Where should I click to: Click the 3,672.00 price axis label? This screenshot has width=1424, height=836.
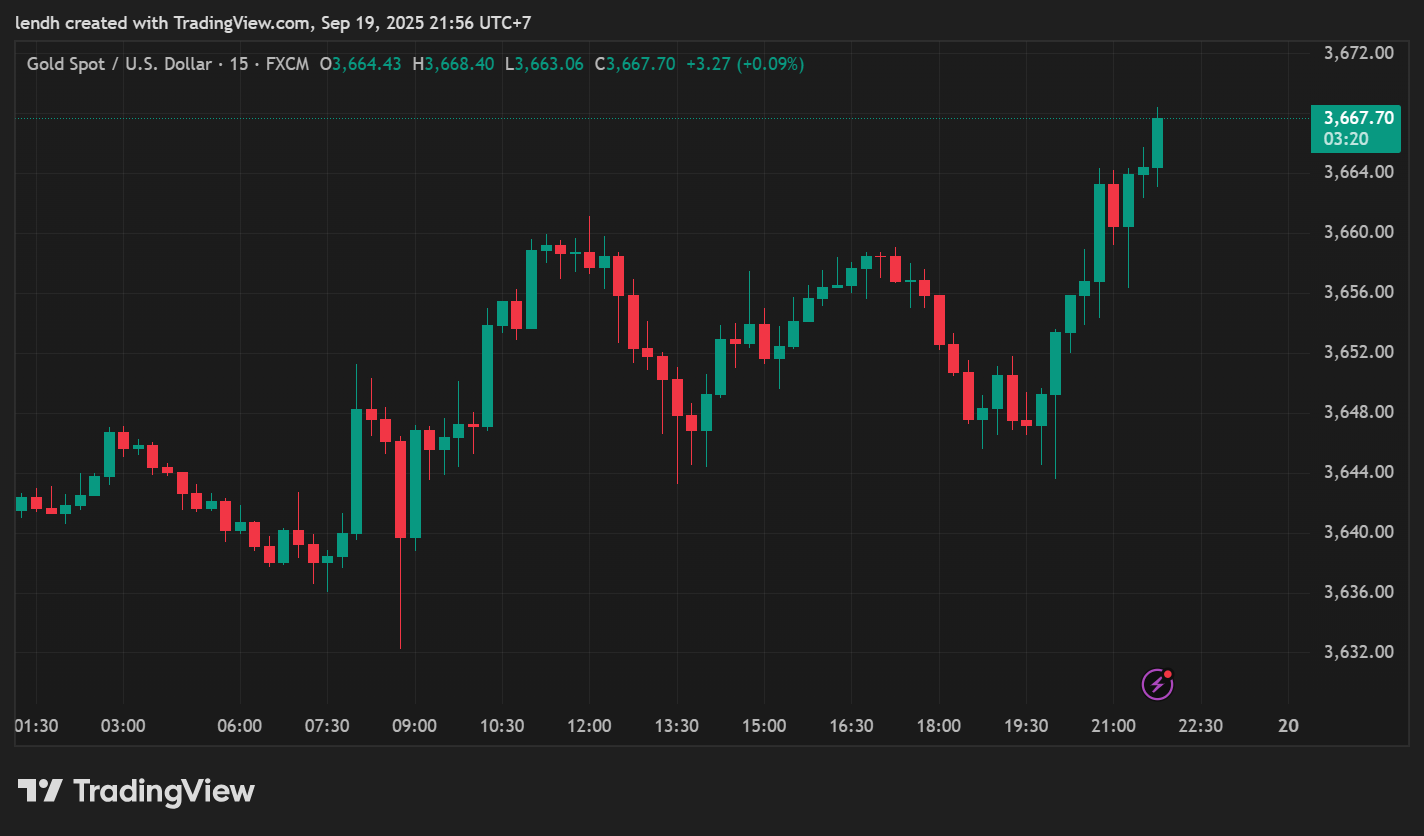[x=1358, y=53]
